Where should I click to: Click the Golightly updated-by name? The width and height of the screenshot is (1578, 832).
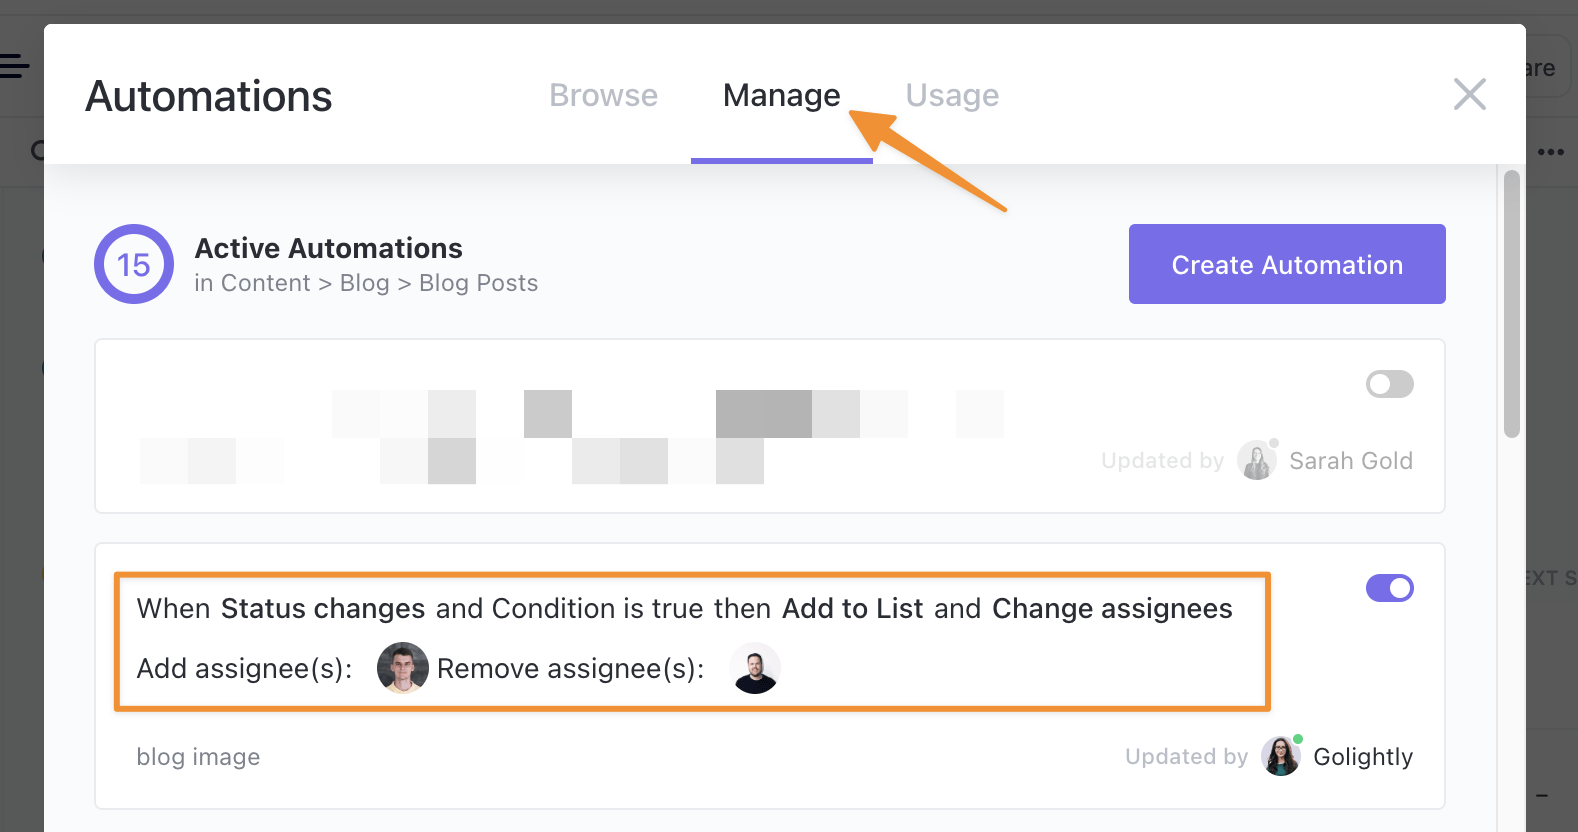1362,757
